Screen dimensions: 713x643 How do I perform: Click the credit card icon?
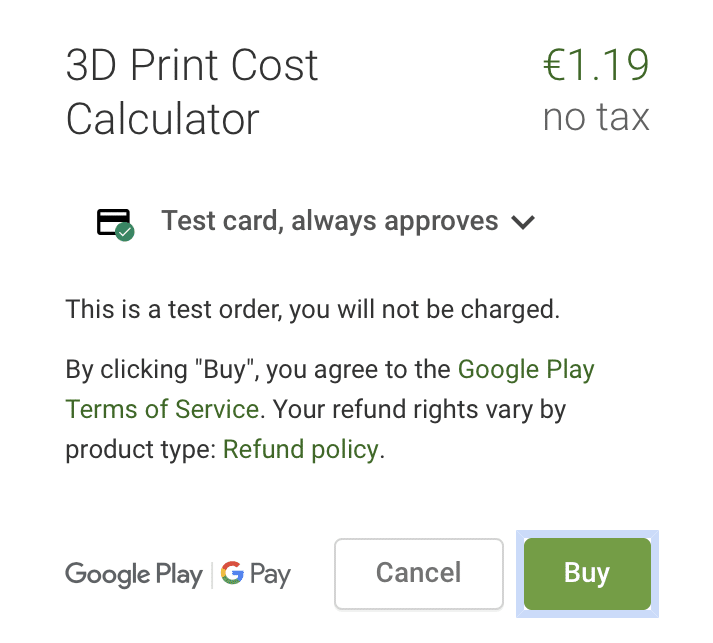pos(114,222)
